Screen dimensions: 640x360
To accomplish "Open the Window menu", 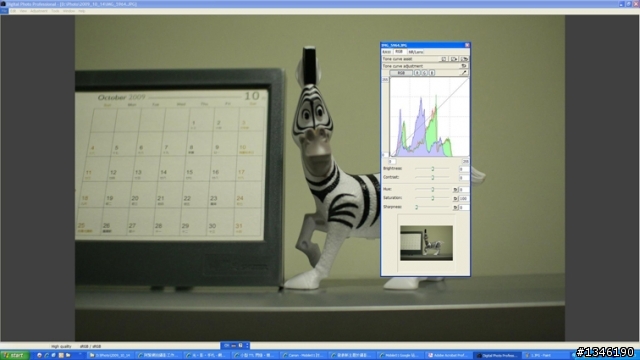I will point(69,11).
